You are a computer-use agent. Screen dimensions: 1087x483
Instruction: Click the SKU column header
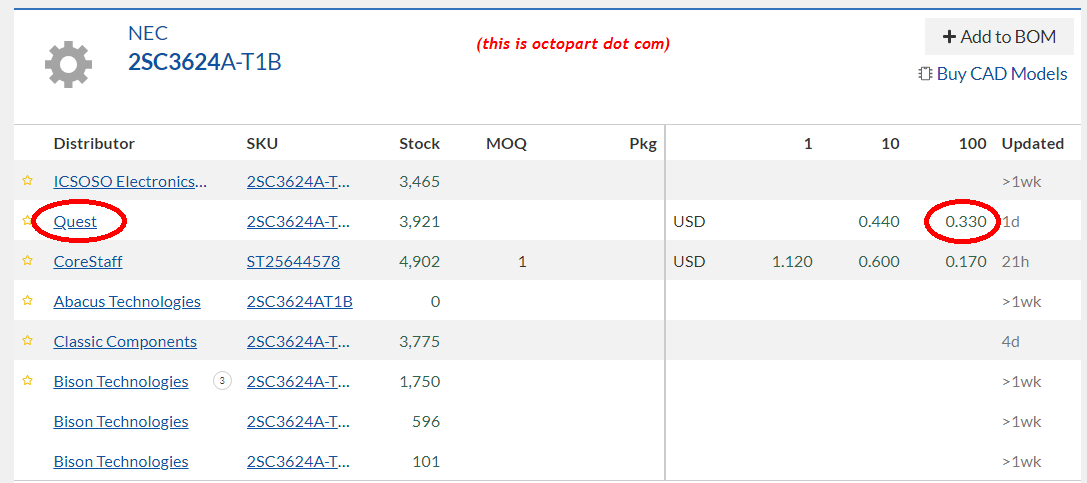(x=262, y=143)
